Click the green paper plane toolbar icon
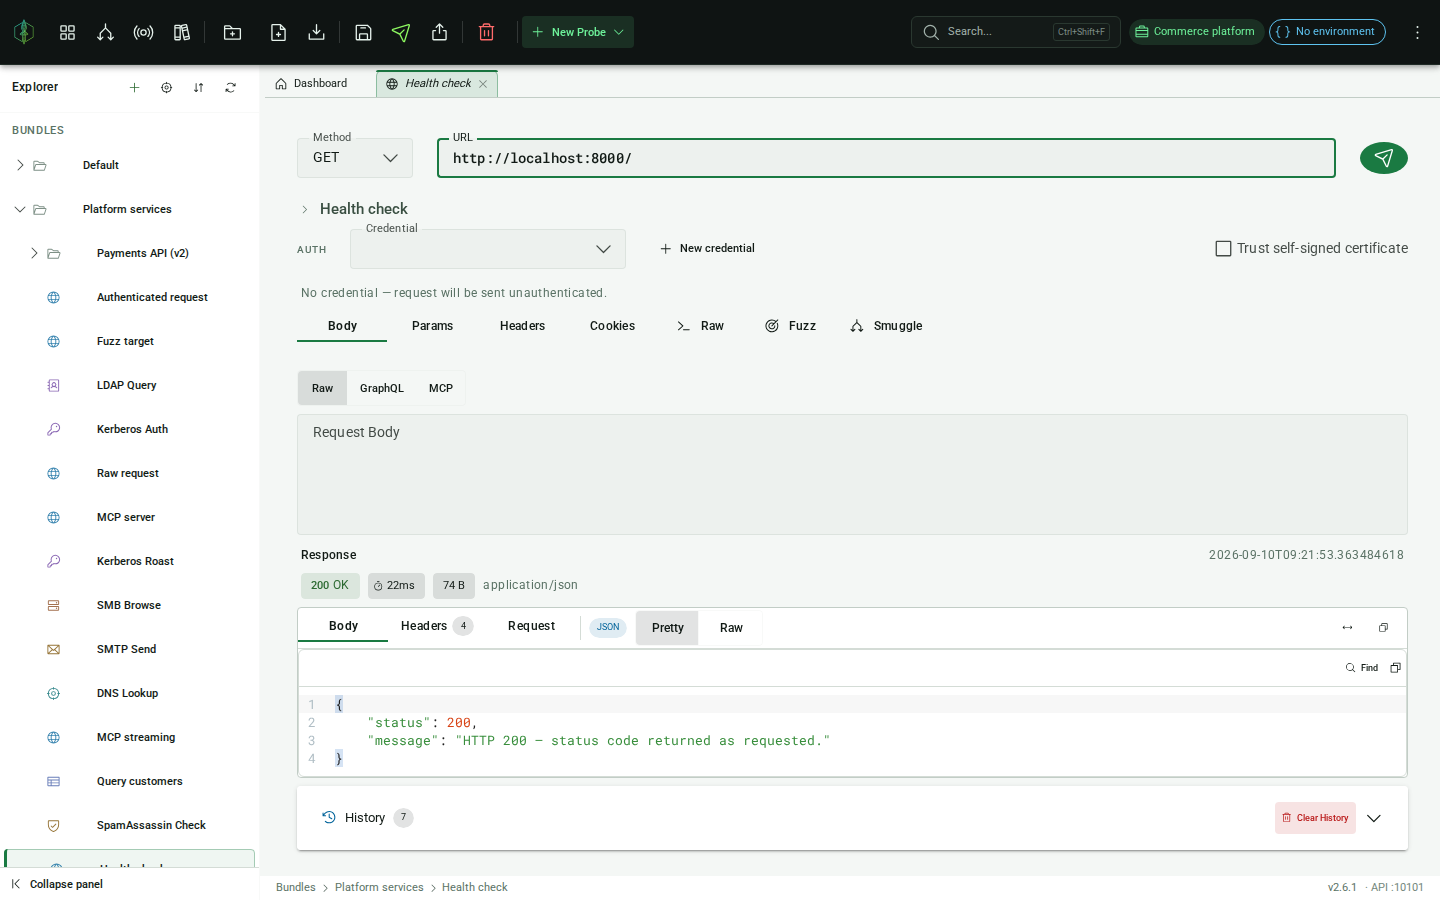This screenshot has width=1440, height=900. (x=401, y=32)
